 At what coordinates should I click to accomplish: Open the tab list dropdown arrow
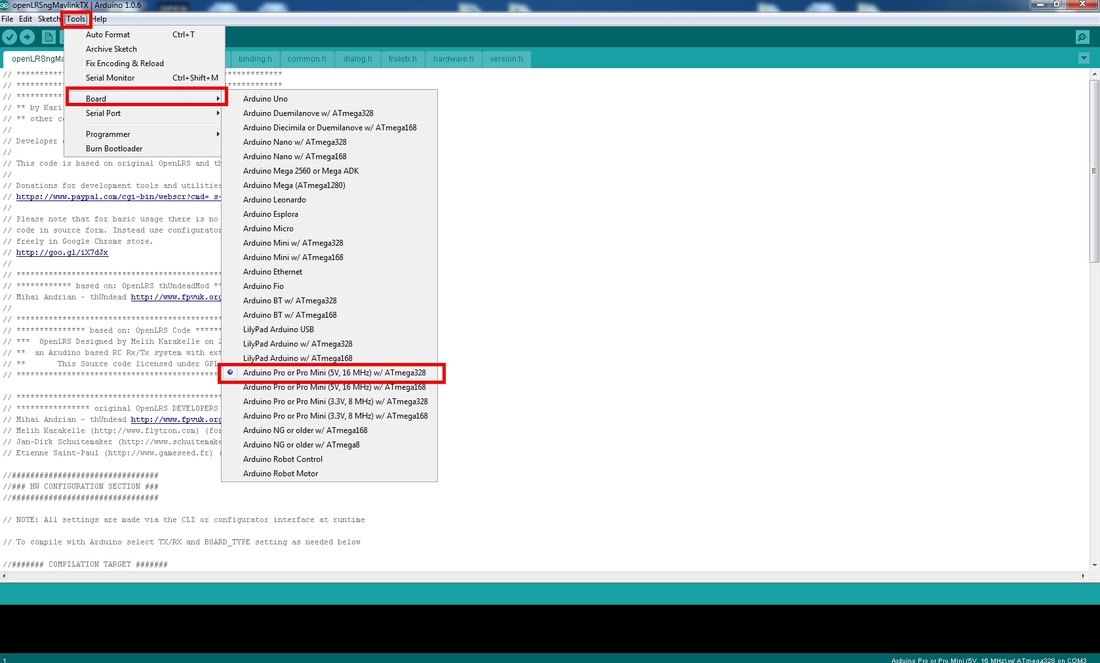pos(1083,59)
